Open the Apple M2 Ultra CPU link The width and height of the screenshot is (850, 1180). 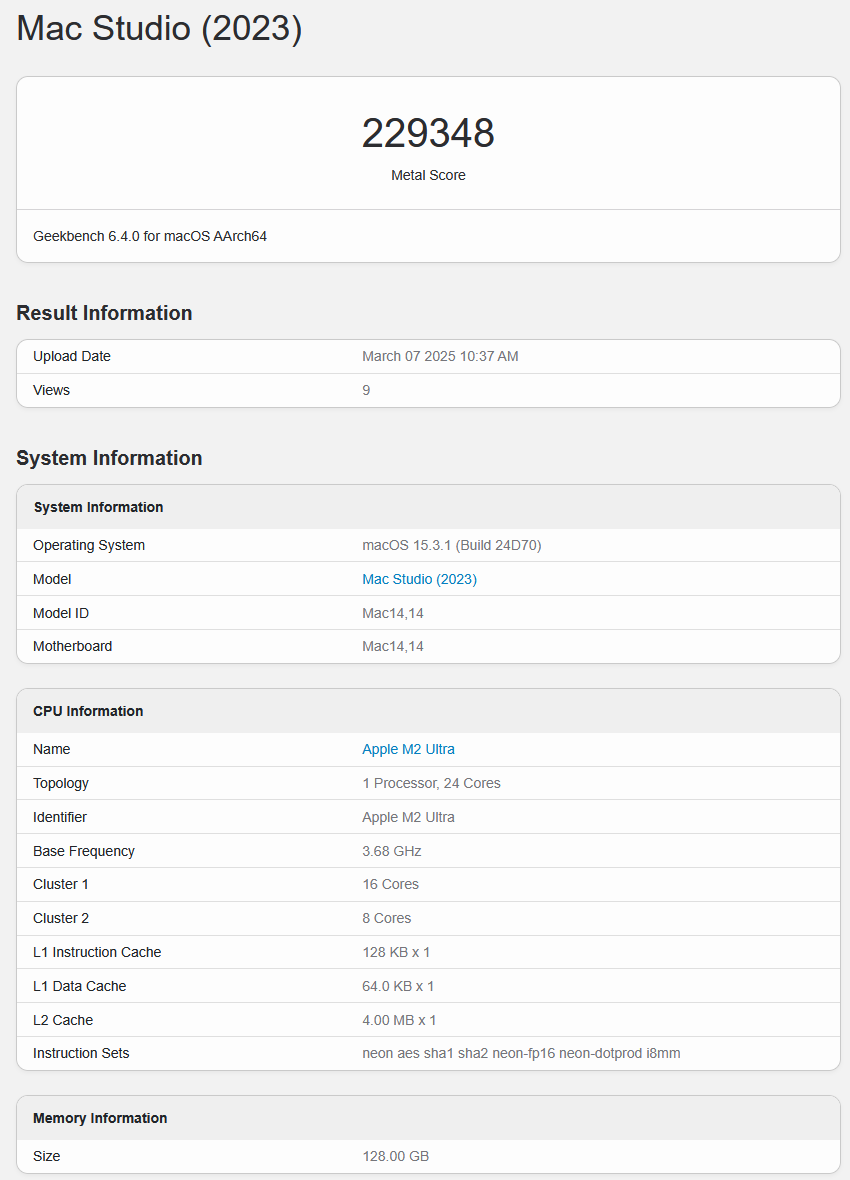click(408, 749)
